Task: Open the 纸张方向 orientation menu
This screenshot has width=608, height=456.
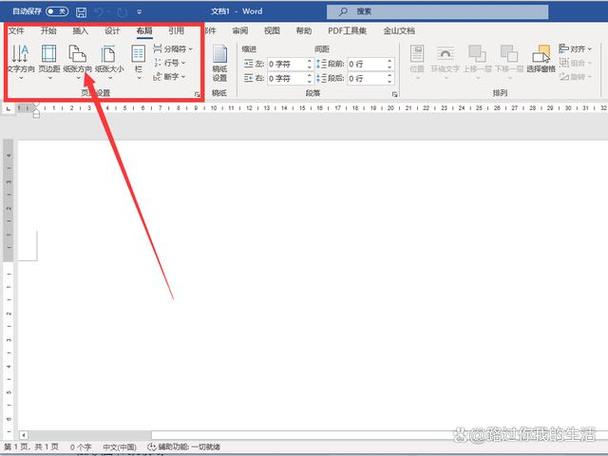Action: [78, 61]
